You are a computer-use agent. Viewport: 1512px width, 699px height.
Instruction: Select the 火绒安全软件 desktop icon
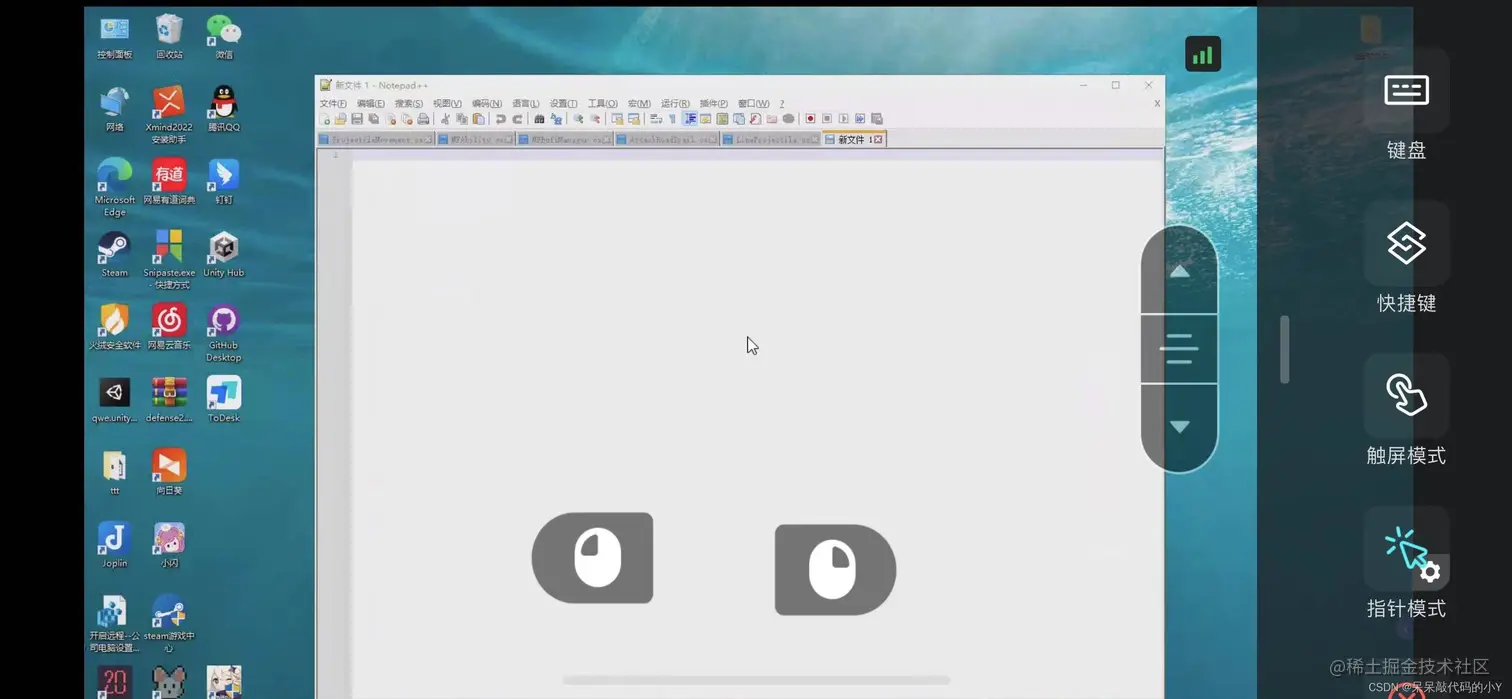(x=114, y=327)
